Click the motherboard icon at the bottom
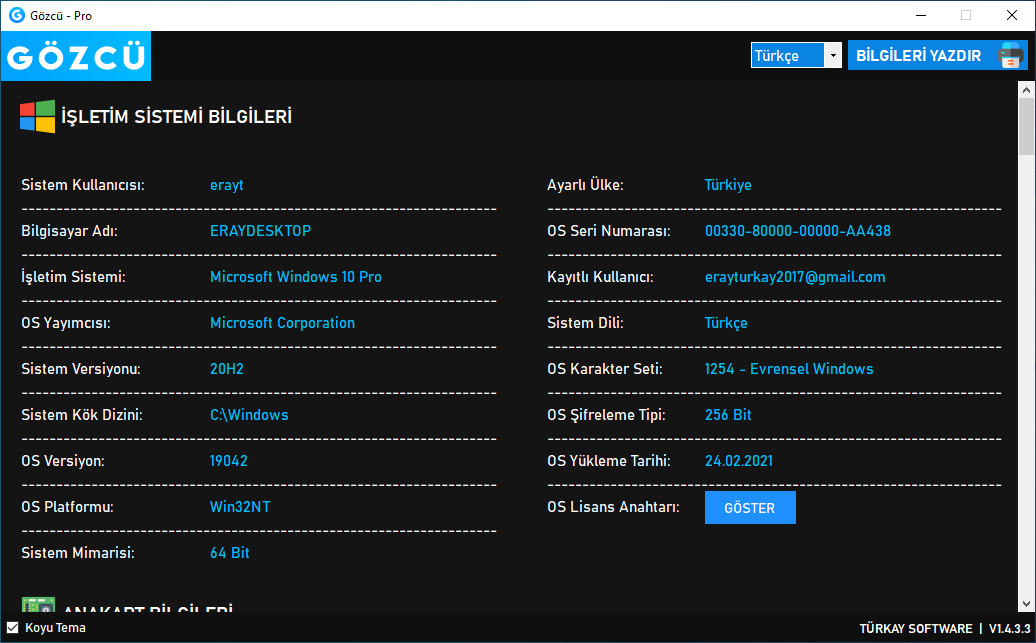 click(x=38, y=605)
